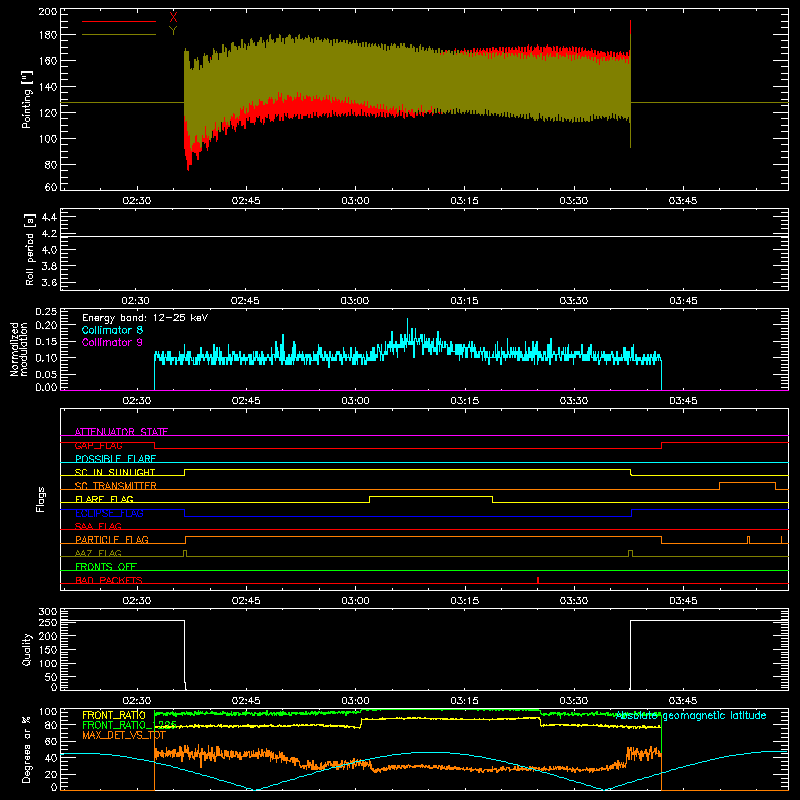
Task: Select the BAD_PACKETS flag label
Action: tap(109, 580)
